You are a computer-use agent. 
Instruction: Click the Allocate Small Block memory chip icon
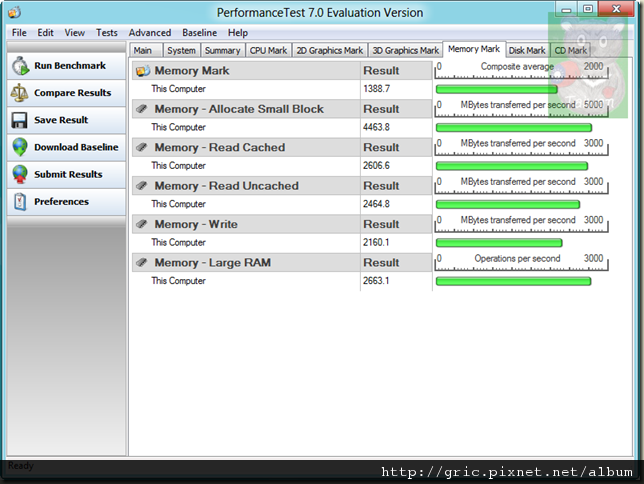click(x=142, y=109)
